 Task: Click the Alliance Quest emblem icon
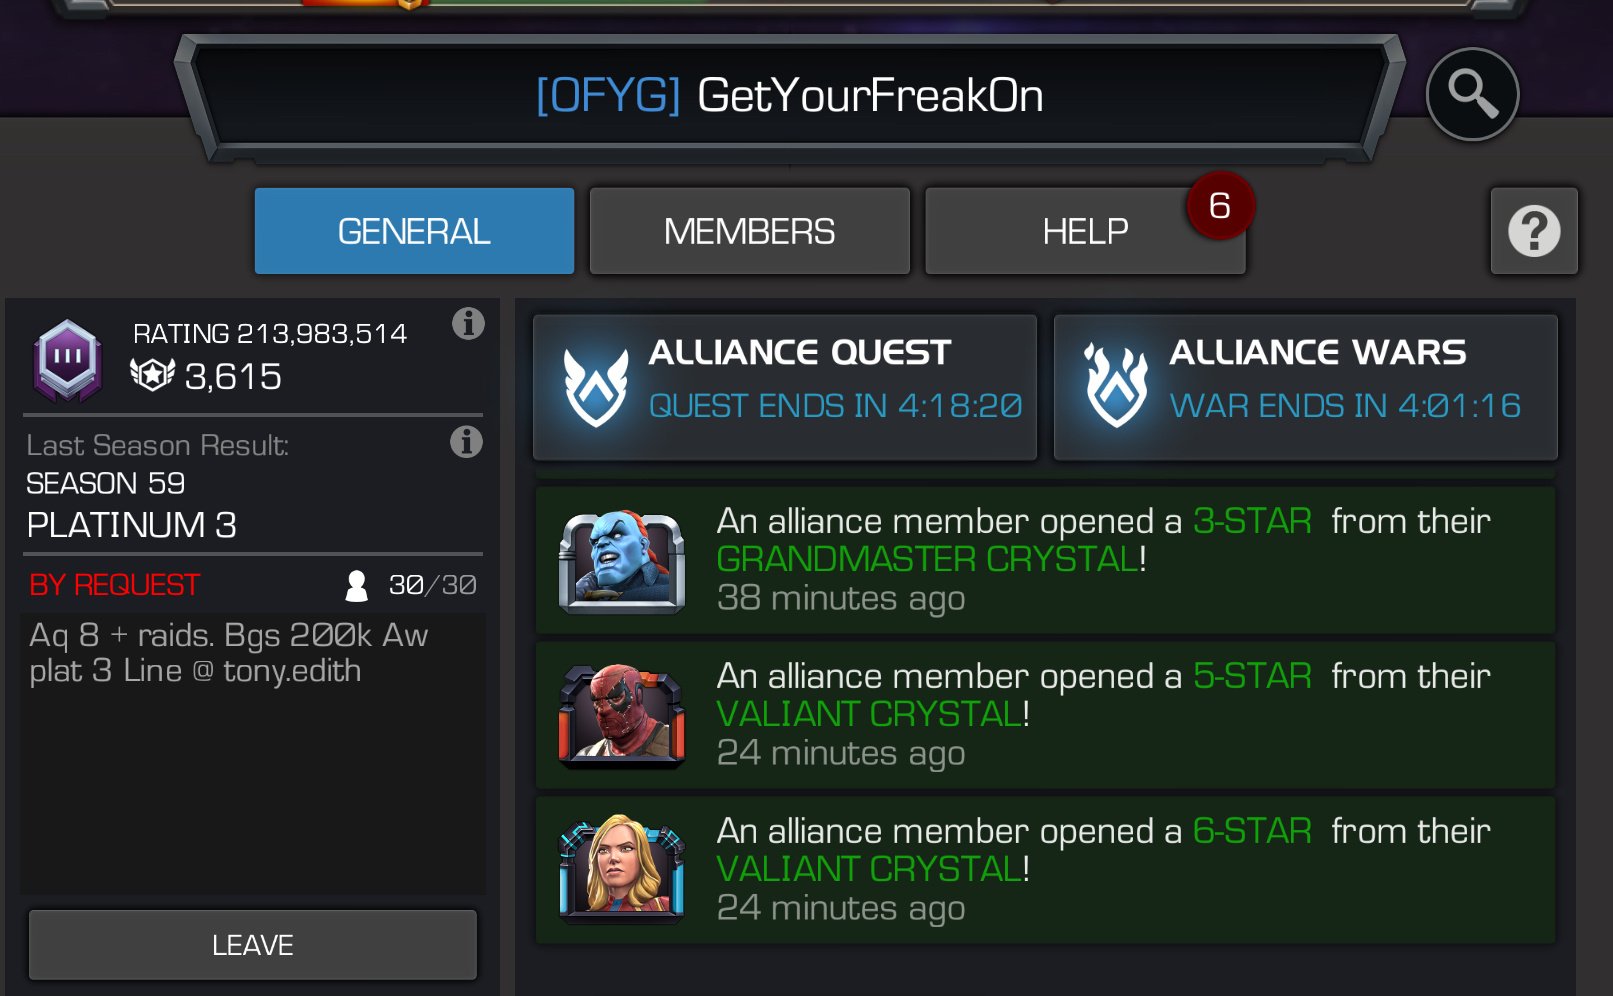pyautogui.click(x=596, y=388)
